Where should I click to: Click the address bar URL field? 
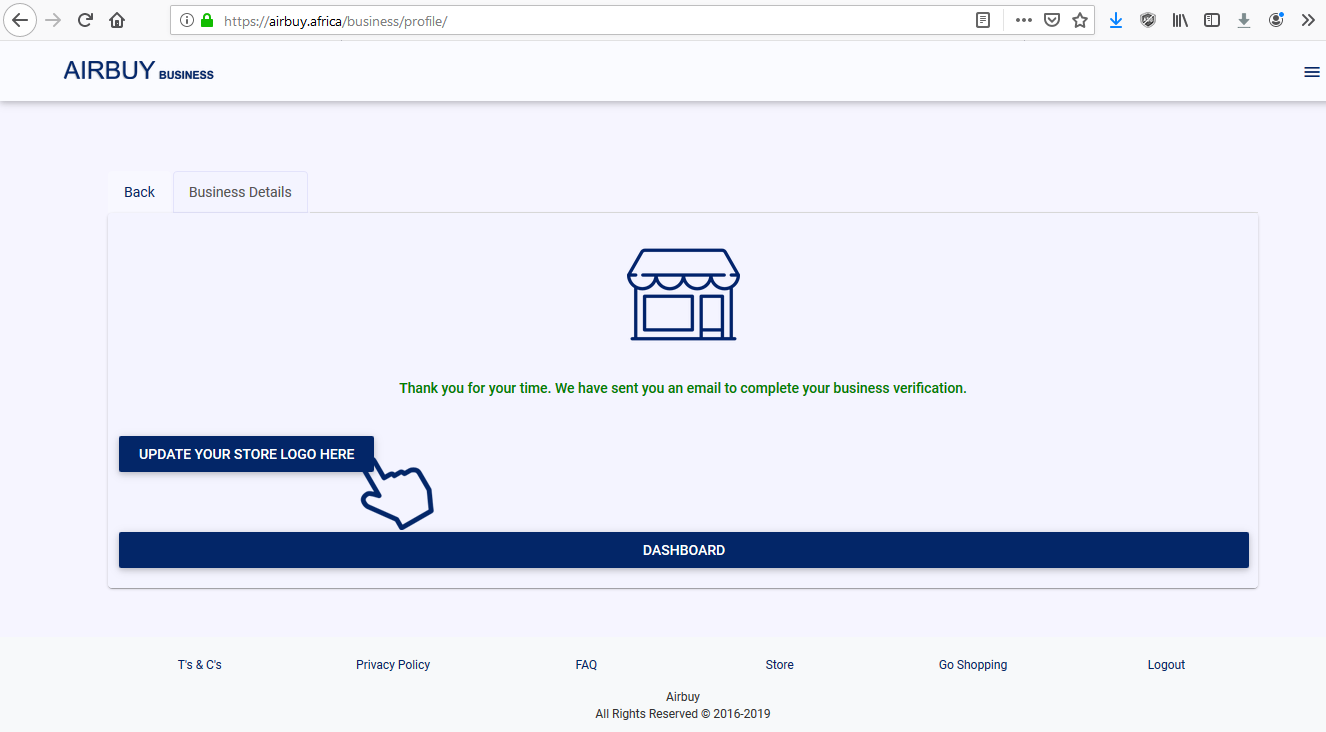point(600,20)
